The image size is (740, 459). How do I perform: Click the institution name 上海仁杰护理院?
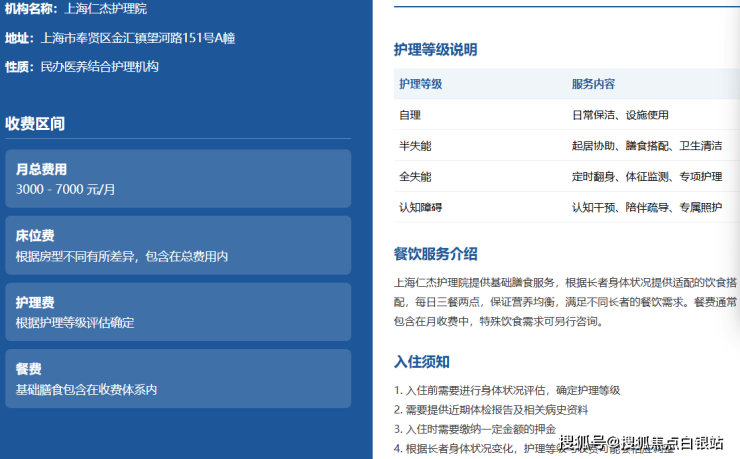pos(105,8)
